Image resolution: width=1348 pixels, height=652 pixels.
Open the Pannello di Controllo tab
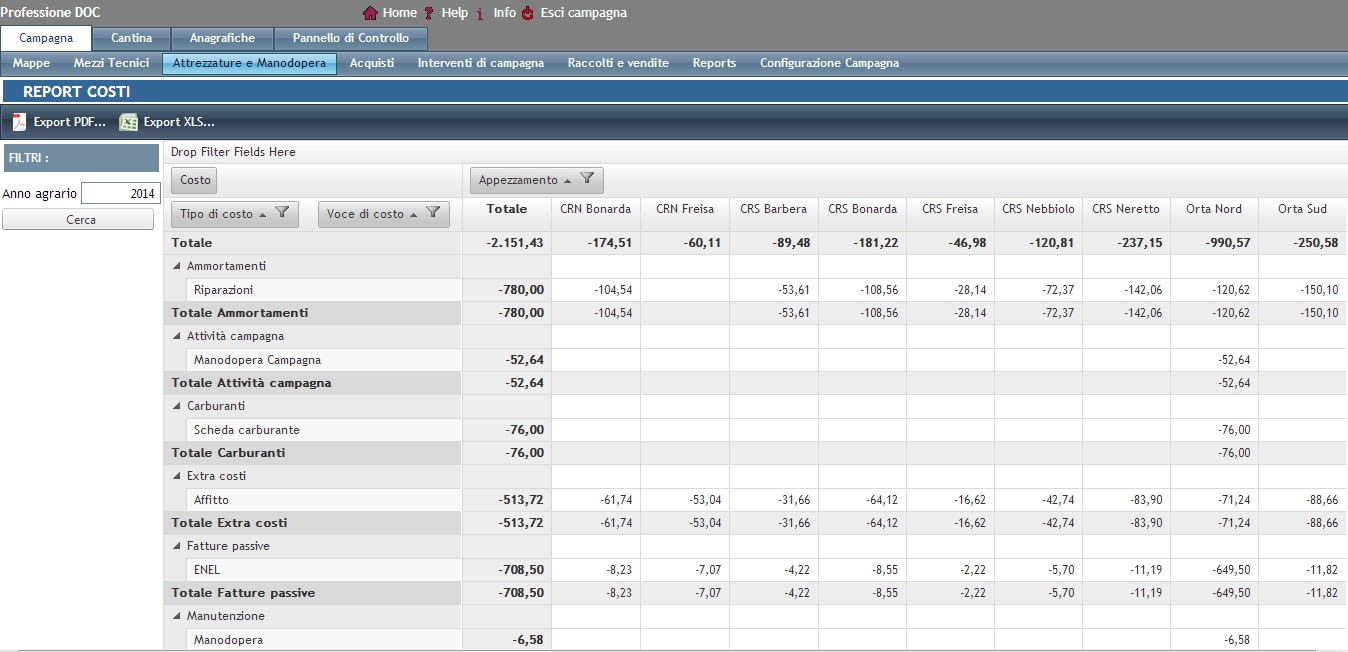[350, 38]
